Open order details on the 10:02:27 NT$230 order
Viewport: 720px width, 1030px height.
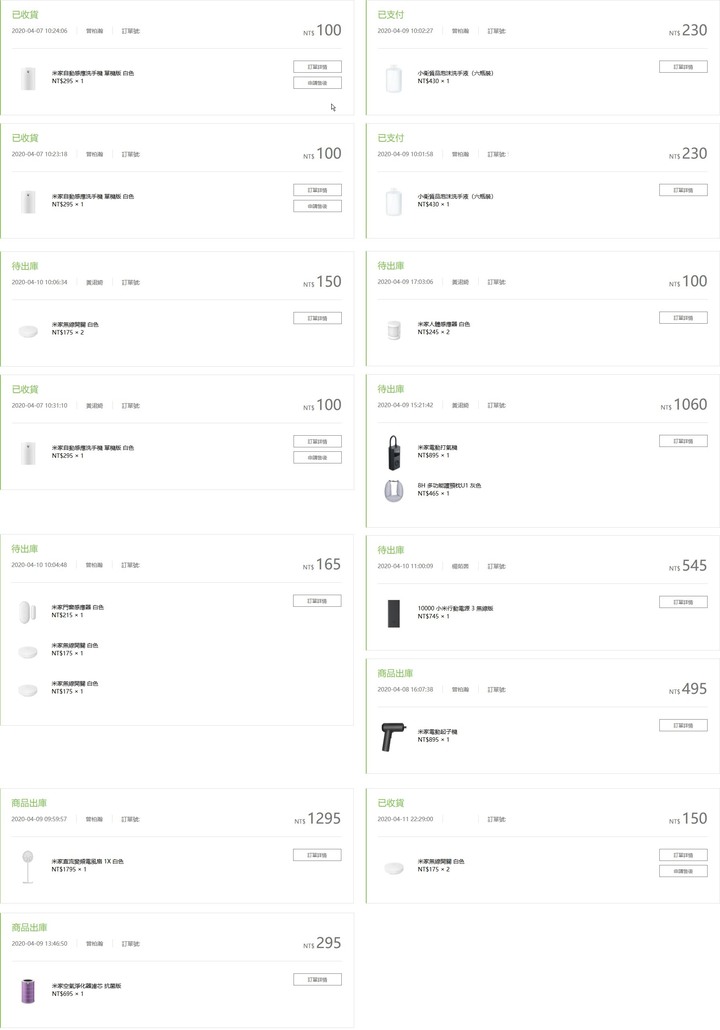pos(683,66)
